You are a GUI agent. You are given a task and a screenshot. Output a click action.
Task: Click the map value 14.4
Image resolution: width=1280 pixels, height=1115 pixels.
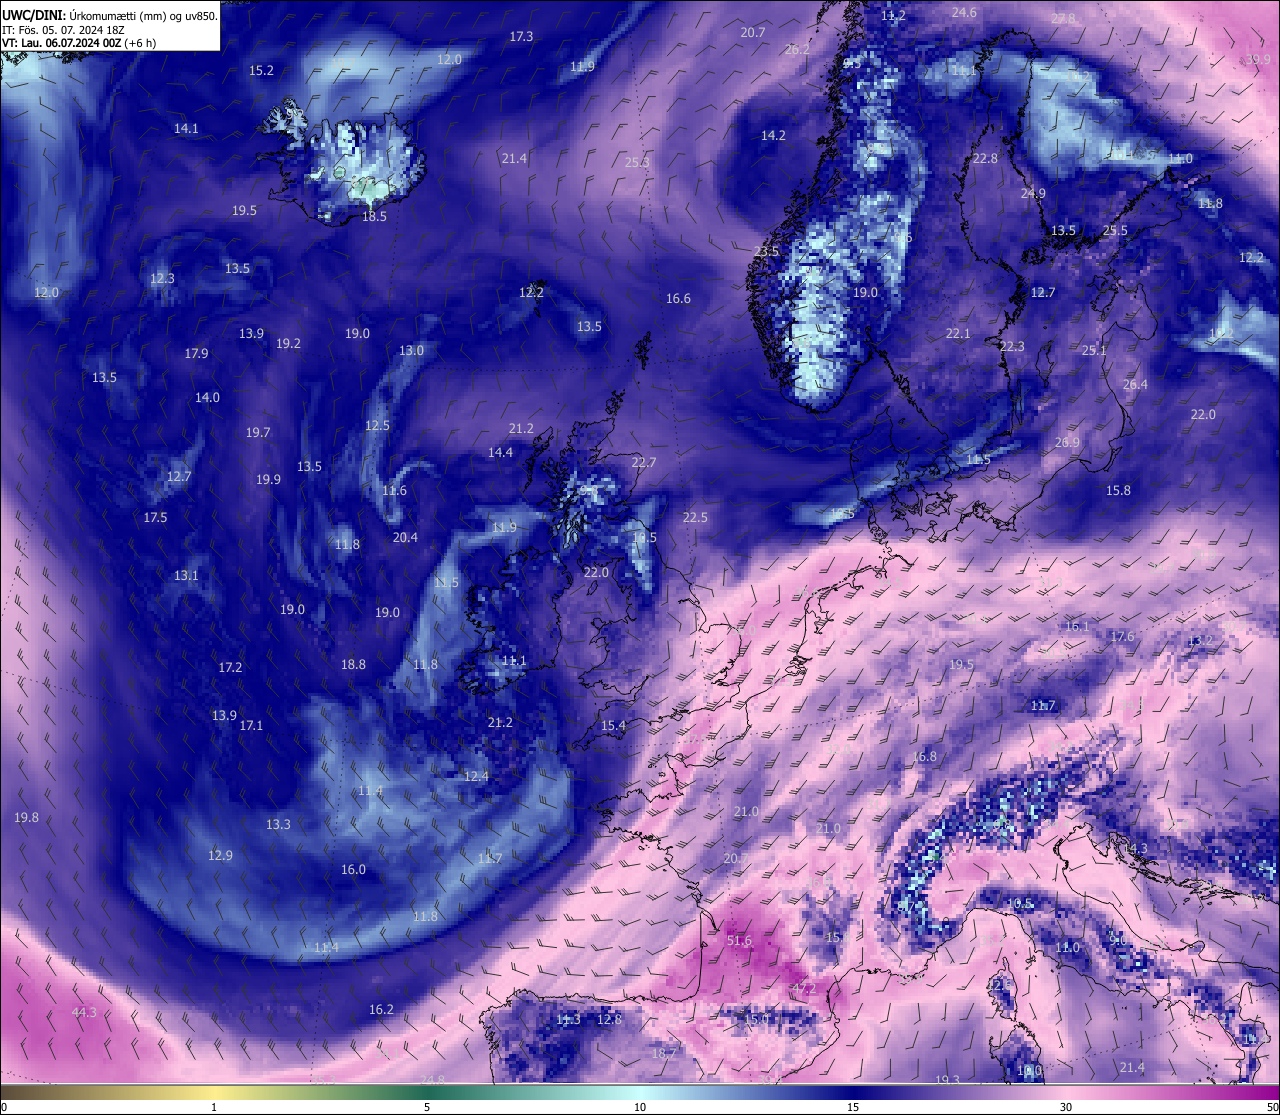click(x=500, y=453)
